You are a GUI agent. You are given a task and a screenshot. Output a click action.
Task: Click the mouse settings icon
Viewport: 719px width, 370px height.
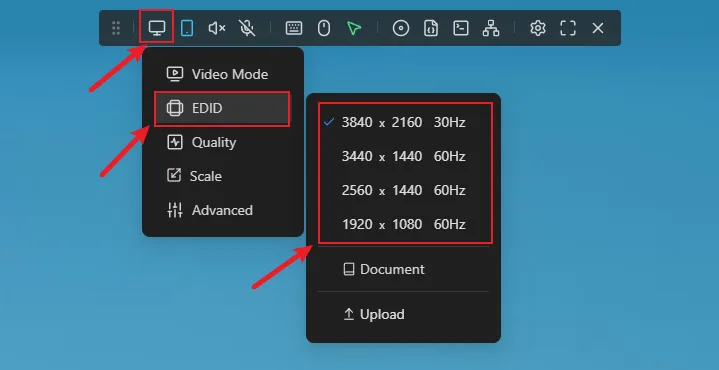click(324, 28)
